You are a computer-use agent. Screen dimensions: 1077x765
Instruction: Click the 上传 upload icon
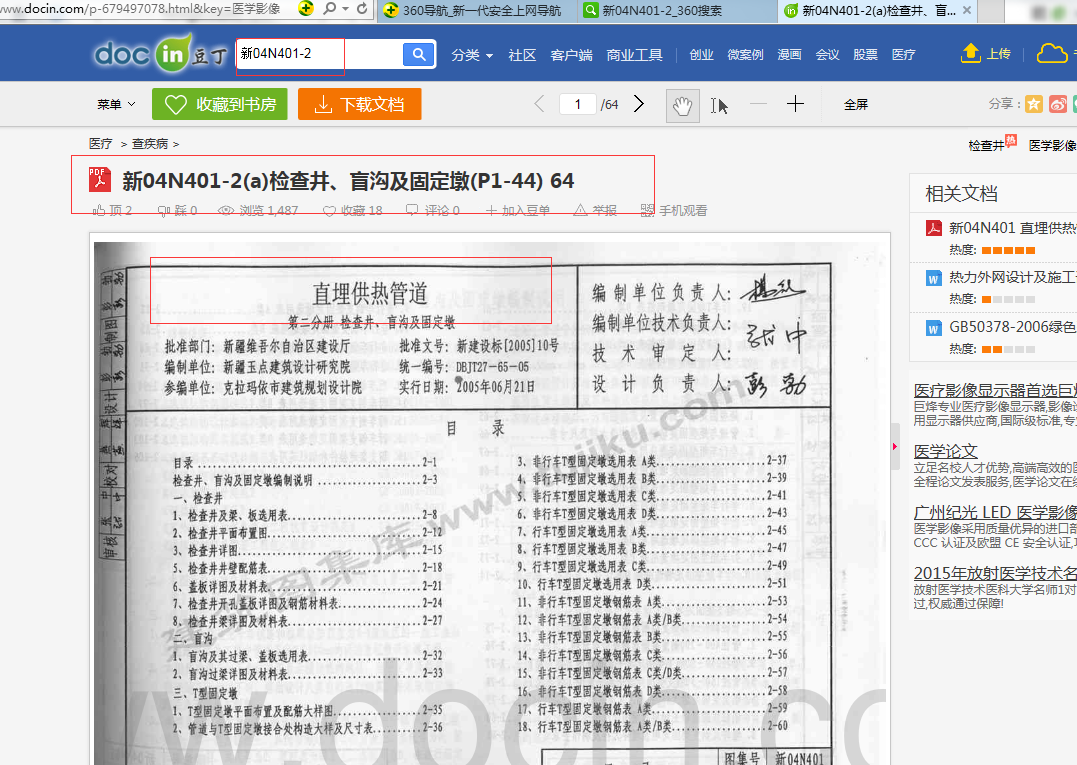pyautogui.click(x=971, y=53)
